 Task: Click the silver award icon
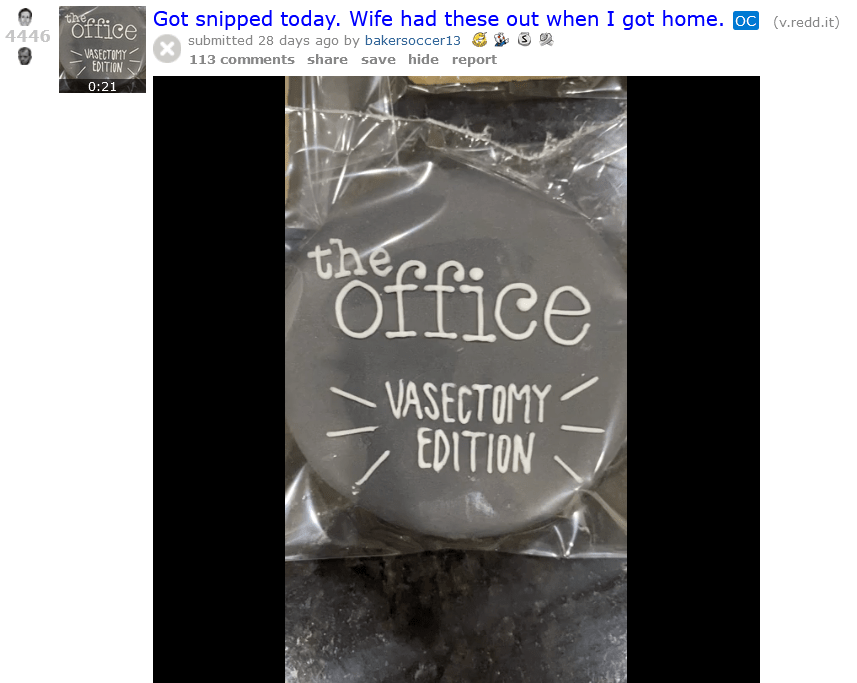pos(524,39)
